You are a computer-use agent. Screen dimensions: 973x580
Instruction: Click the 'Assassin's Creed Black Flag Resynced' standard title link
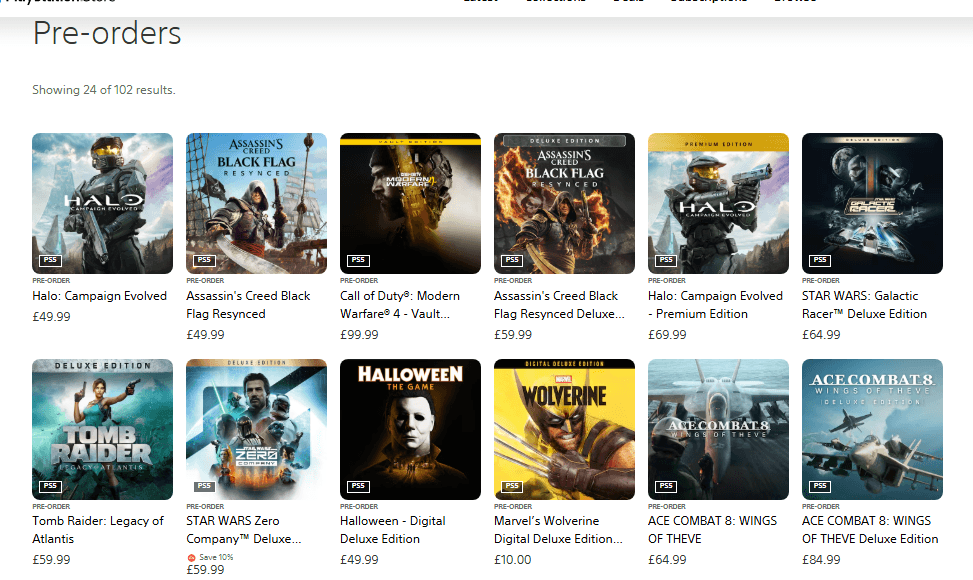click(248, 305)
